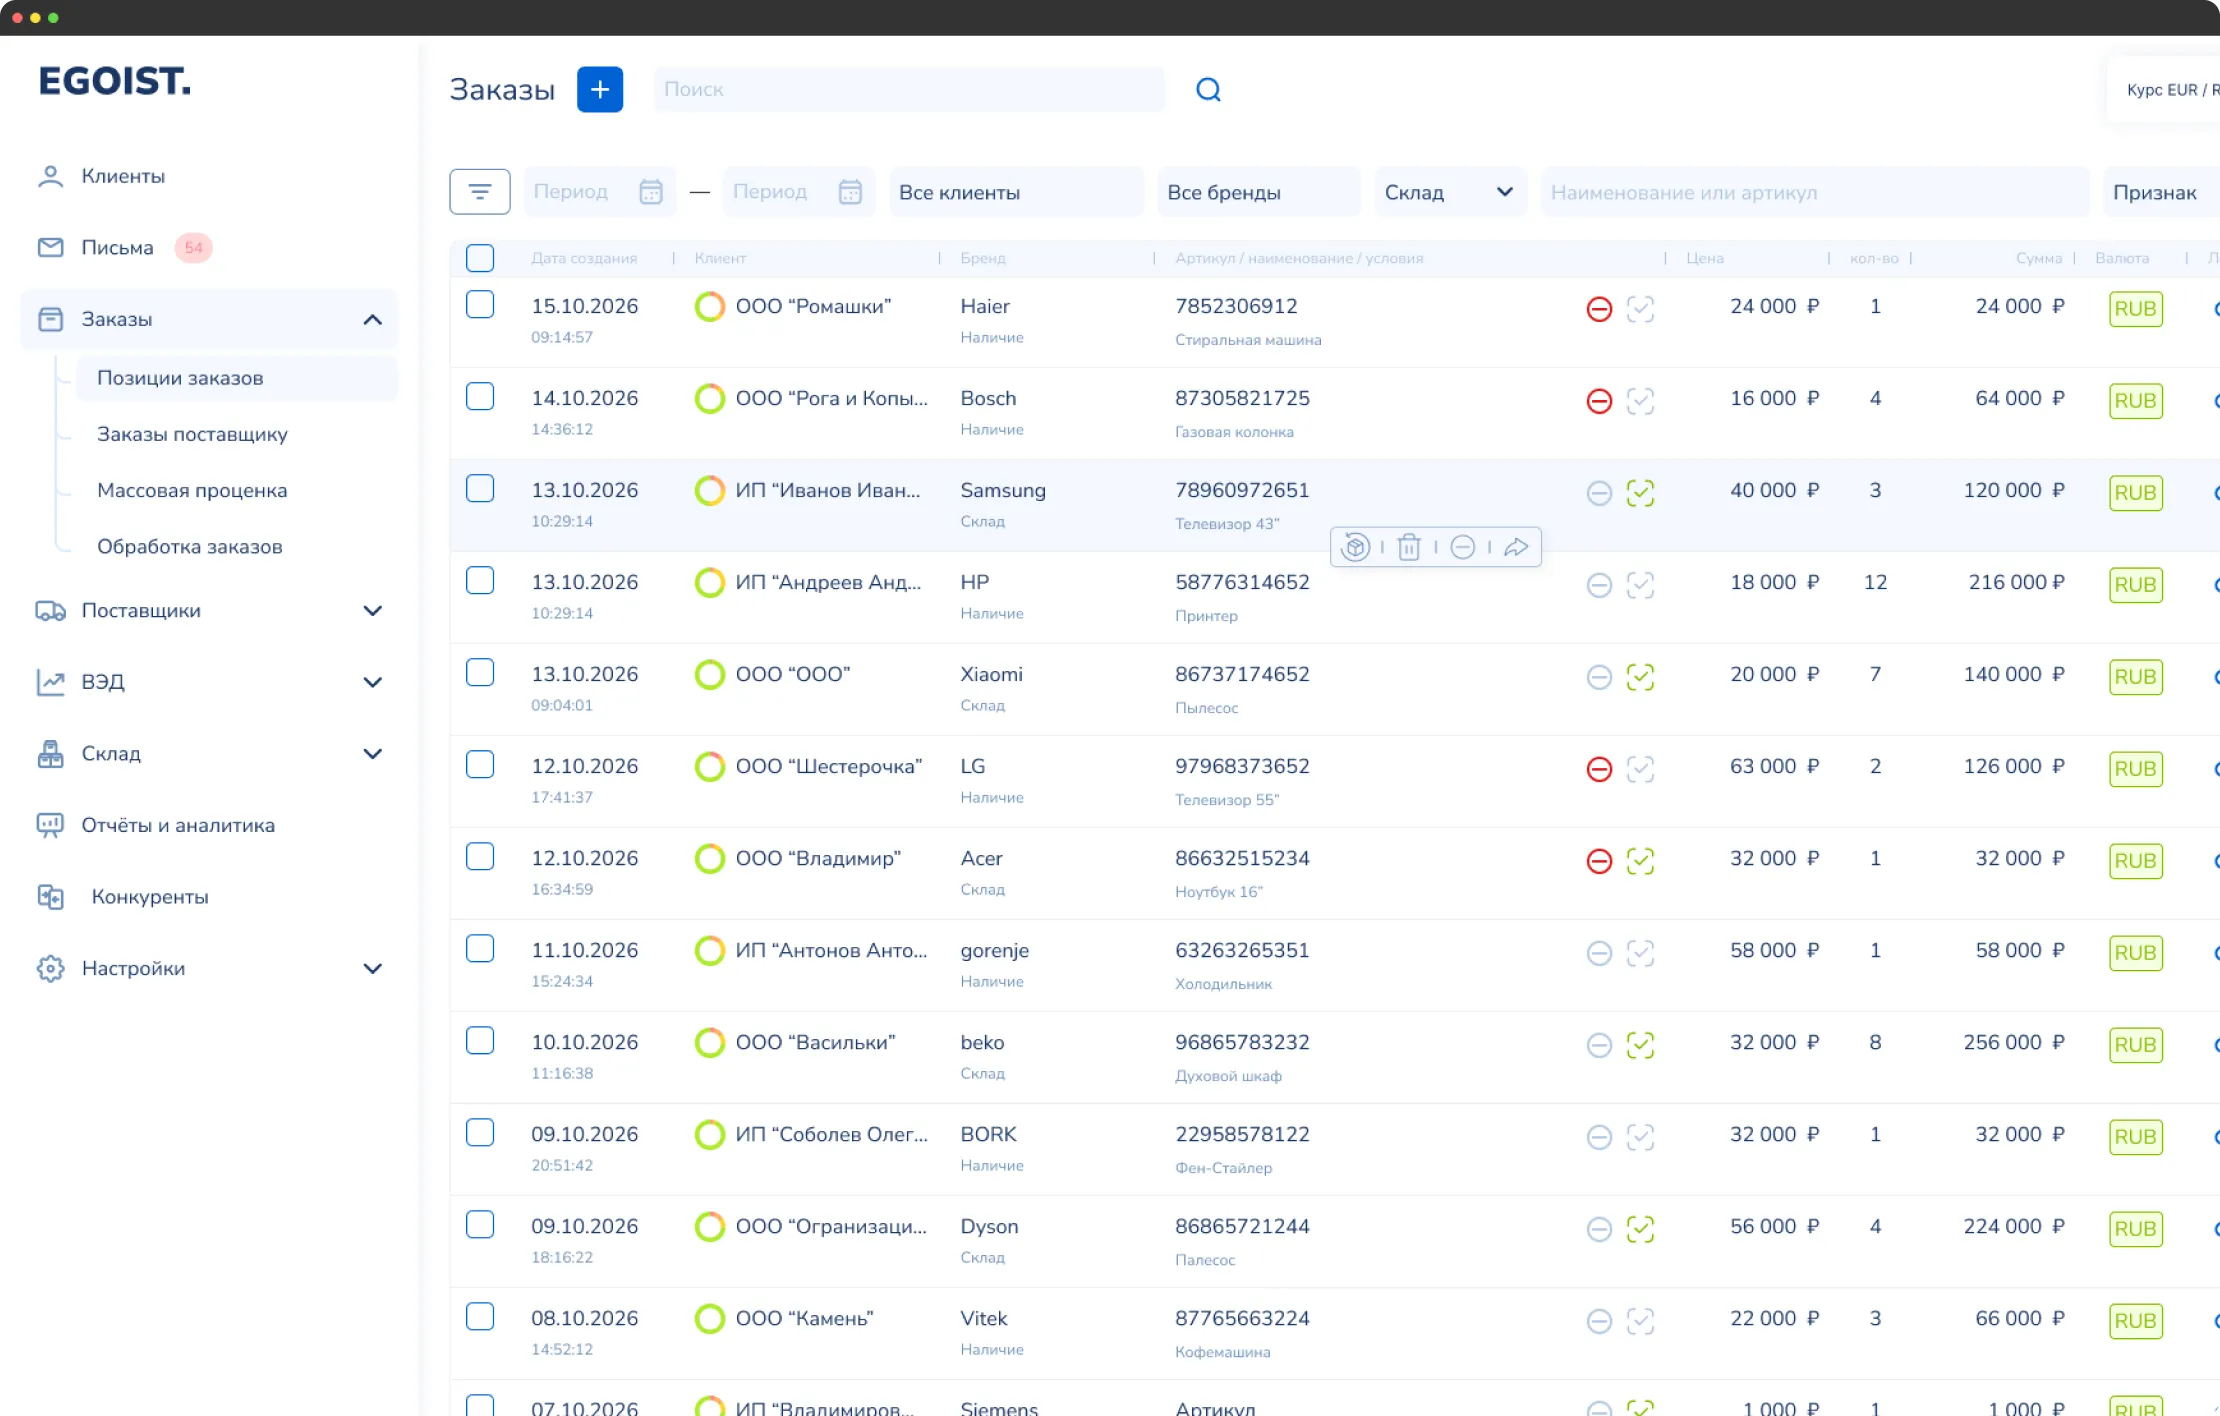Open calendar icon in second Период field
This screenshot has height=1416, width=2220.
pyautogui.click(x=850, y=192)
